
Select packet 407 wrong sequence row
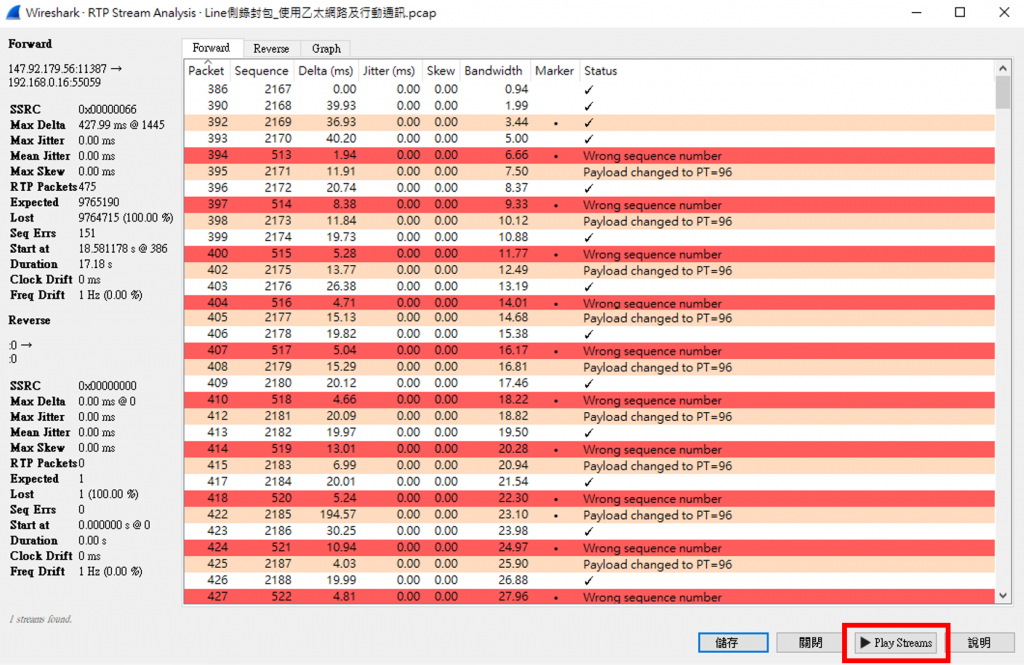coord(589,350)
